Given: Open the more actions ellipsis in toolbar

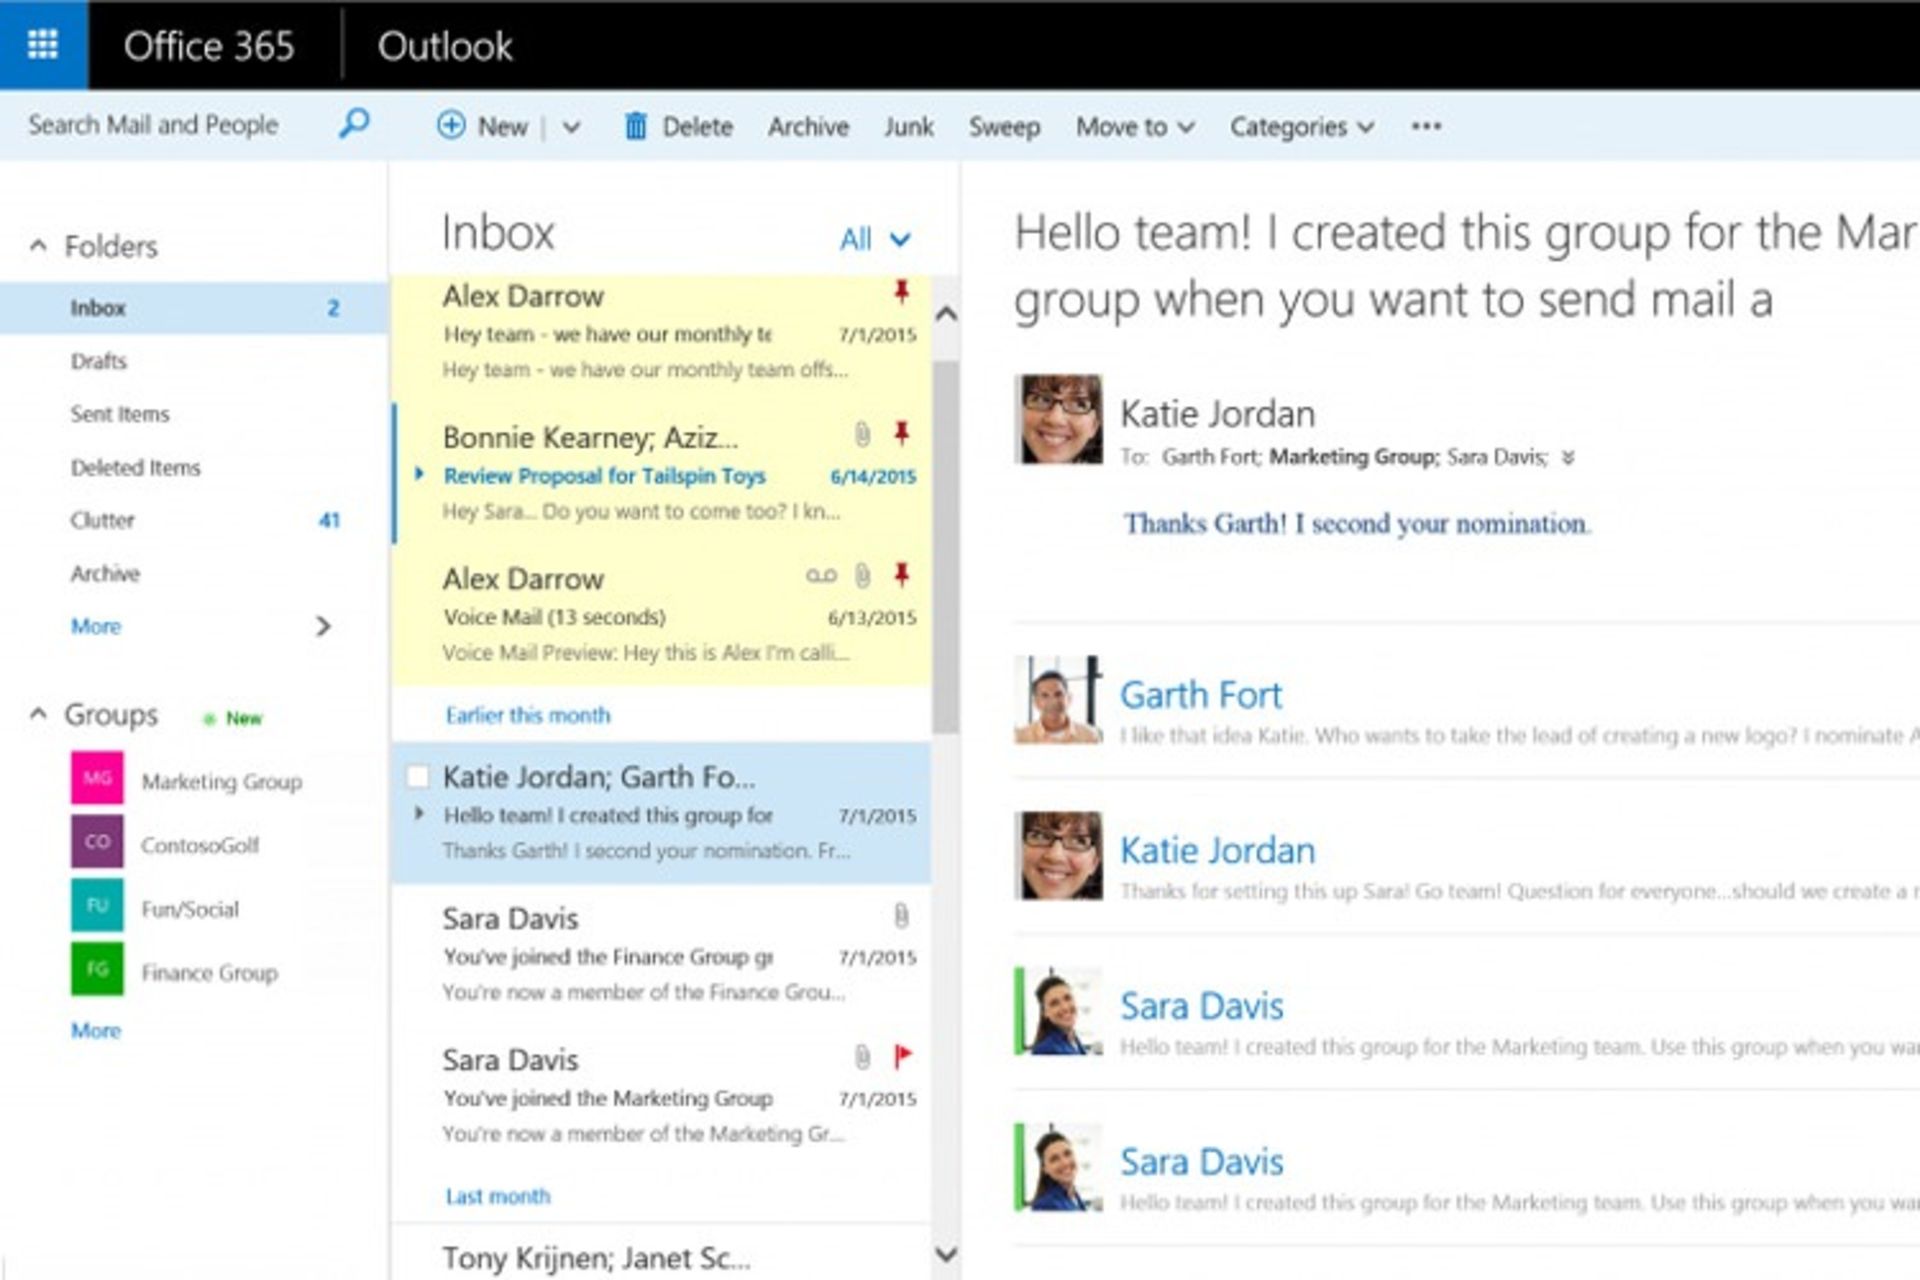Looking at the screenshot, I should pos(1426,126).
